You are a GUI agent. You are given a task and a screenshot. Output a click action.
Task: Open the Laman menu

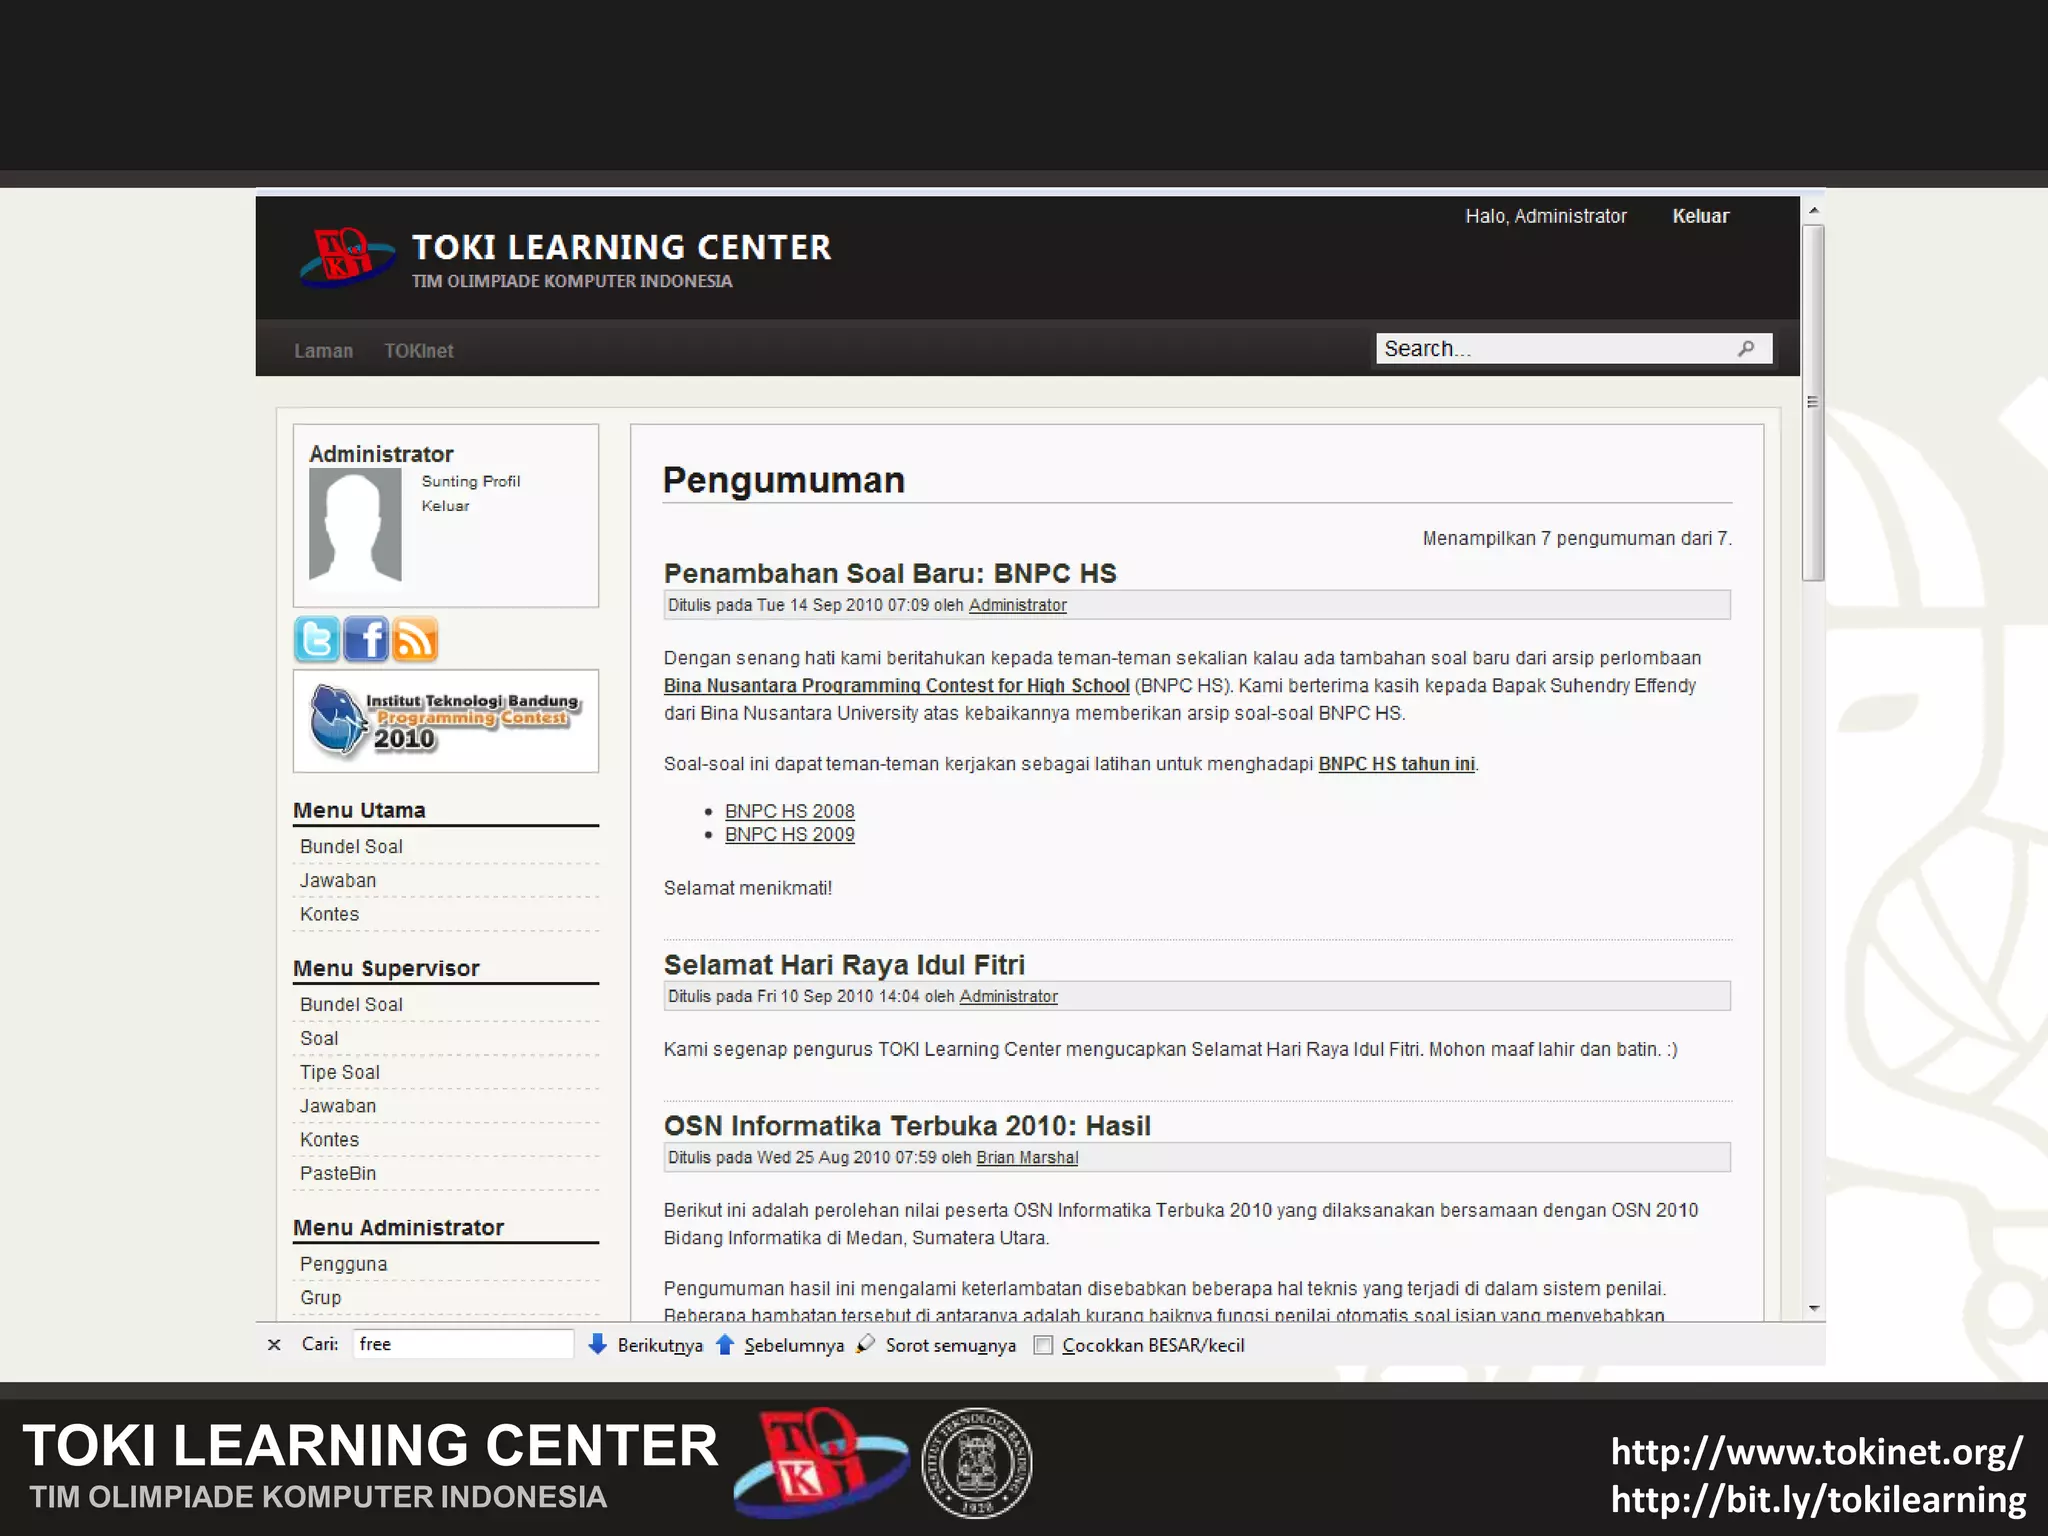(x=323, y=351)
